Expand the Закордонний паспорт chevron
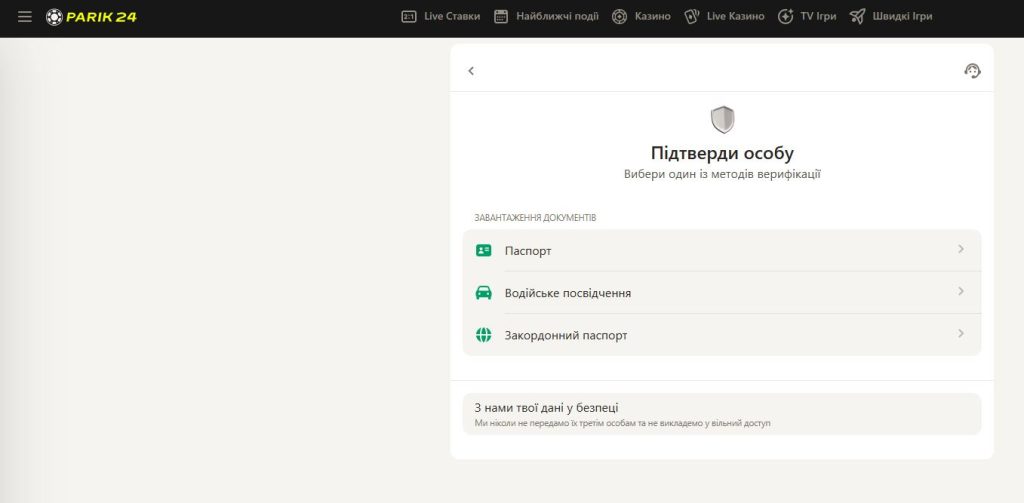The width and height of the screenshot is (1024, 503). [960, 334]
